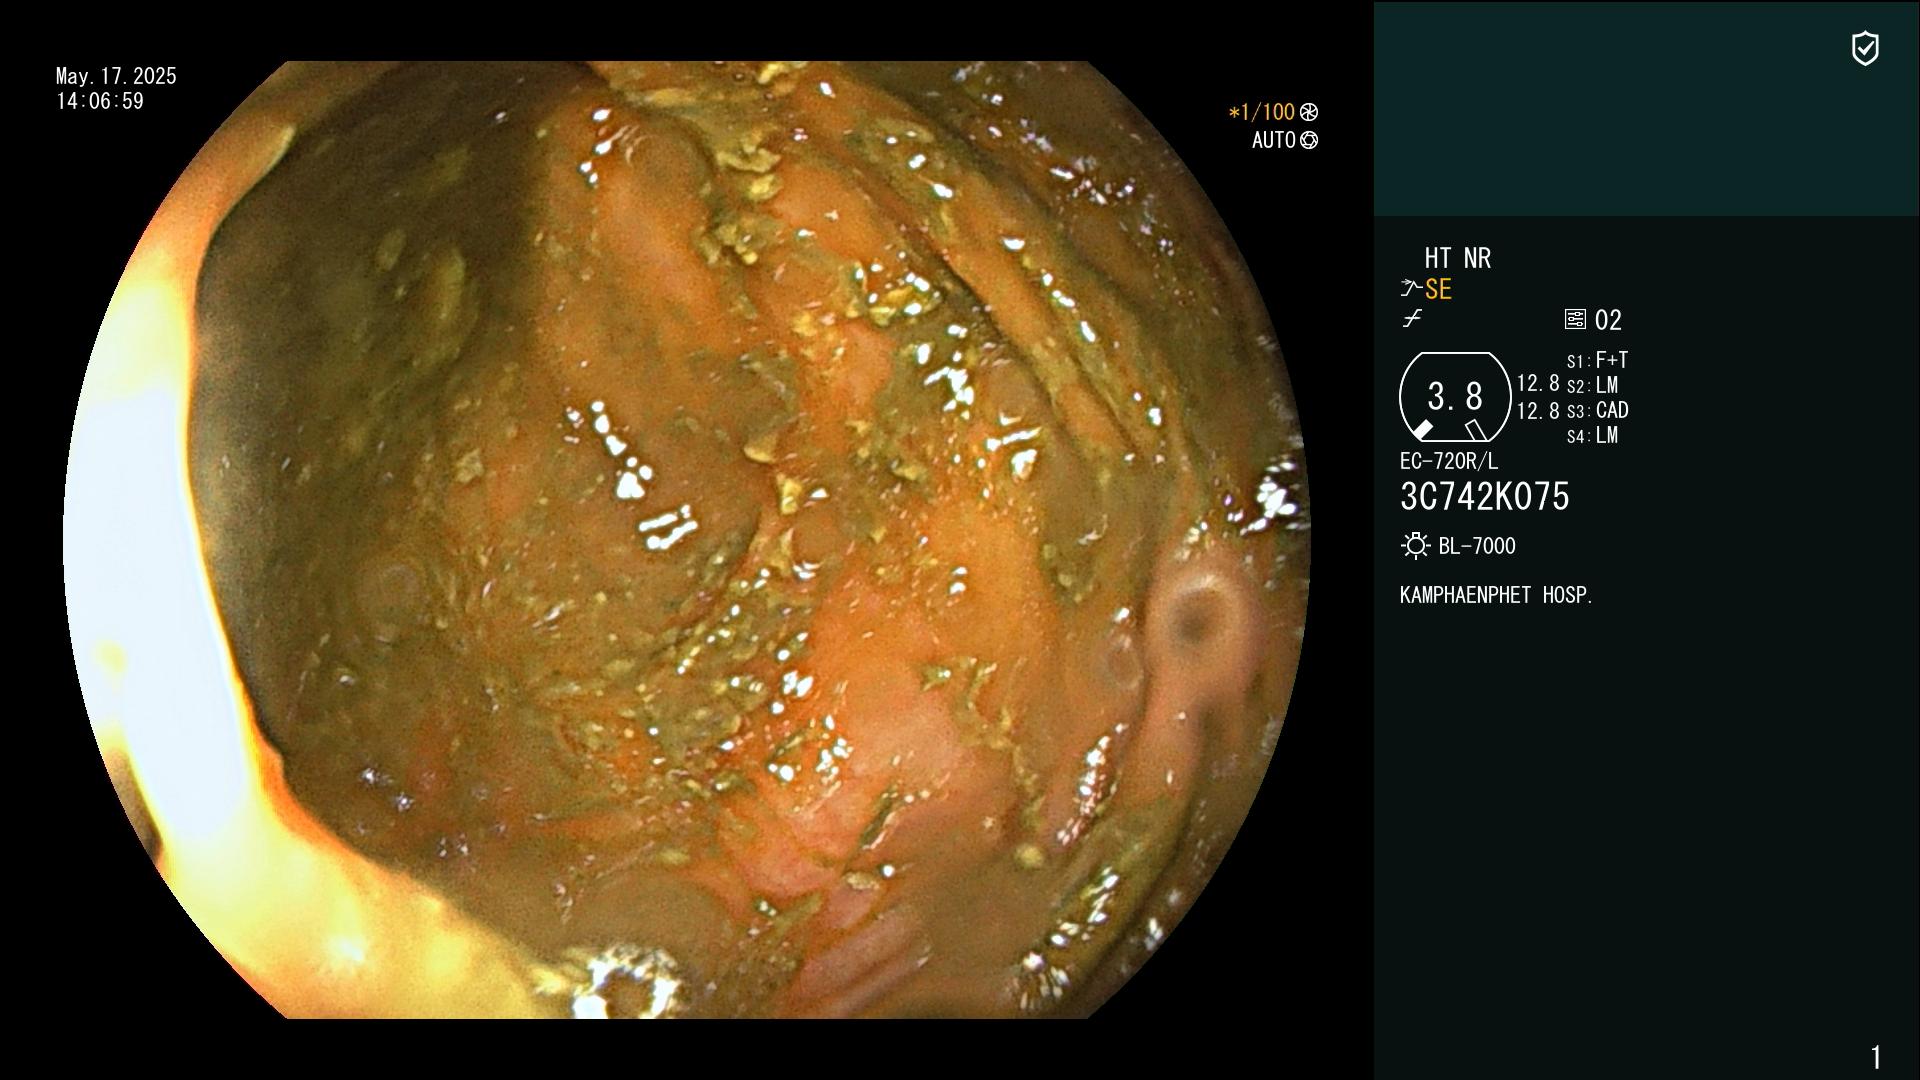Click the date May. 17. 2025

tap(116, 76)
